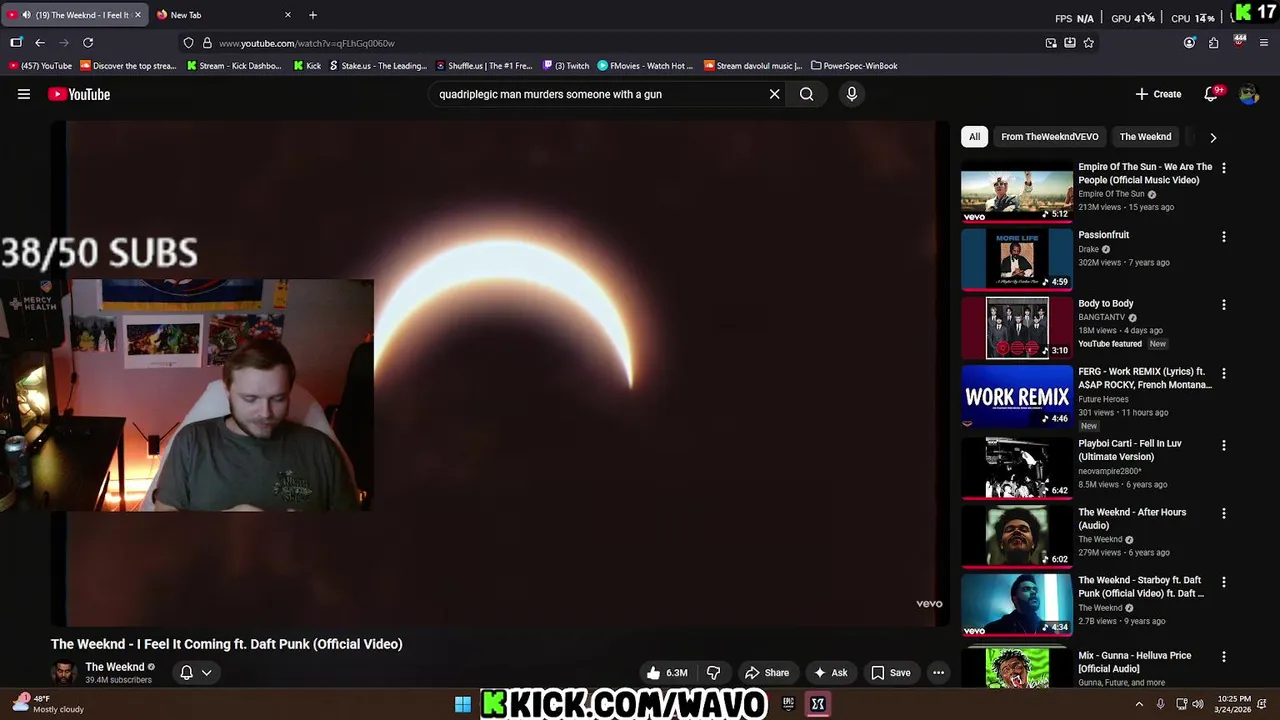Submit search with the magnifier button
The image size is (1280, 720).
[x=807, y=94]
